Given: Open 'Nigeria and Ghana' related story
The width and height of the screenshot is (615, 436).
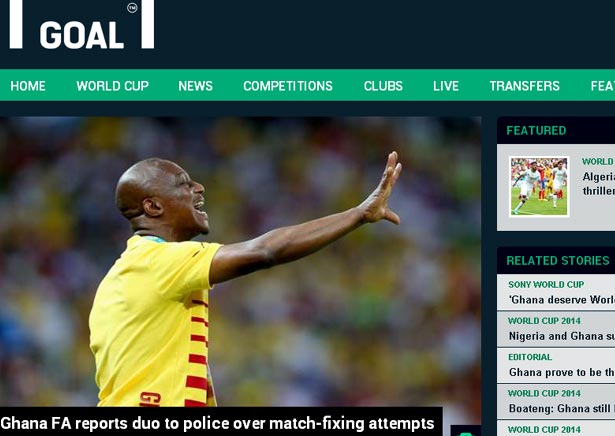Looking at the screenshot, I should [x=562, y=336].
